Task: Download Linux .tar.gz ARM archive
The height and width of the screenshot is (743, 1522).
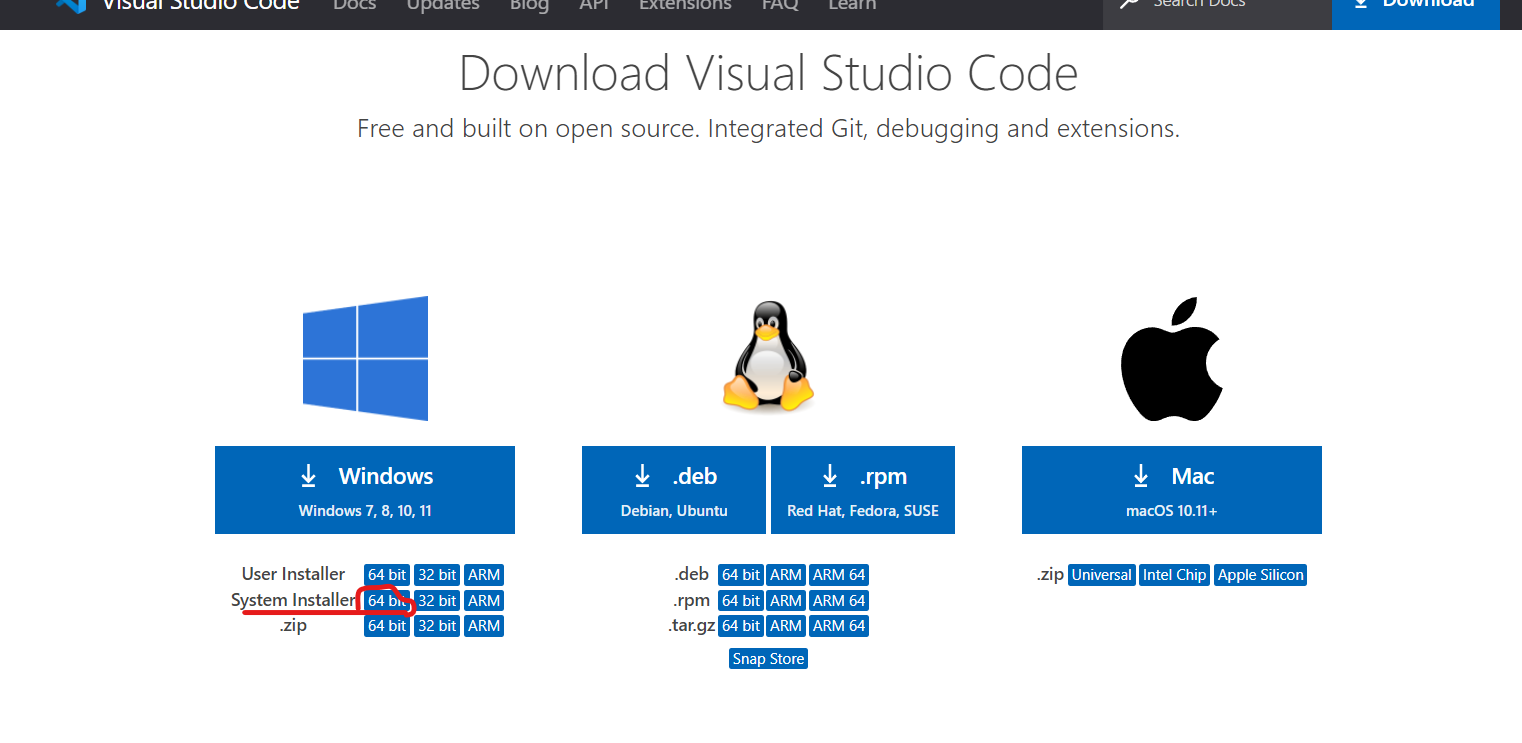Action: click(x=786, y=626)
